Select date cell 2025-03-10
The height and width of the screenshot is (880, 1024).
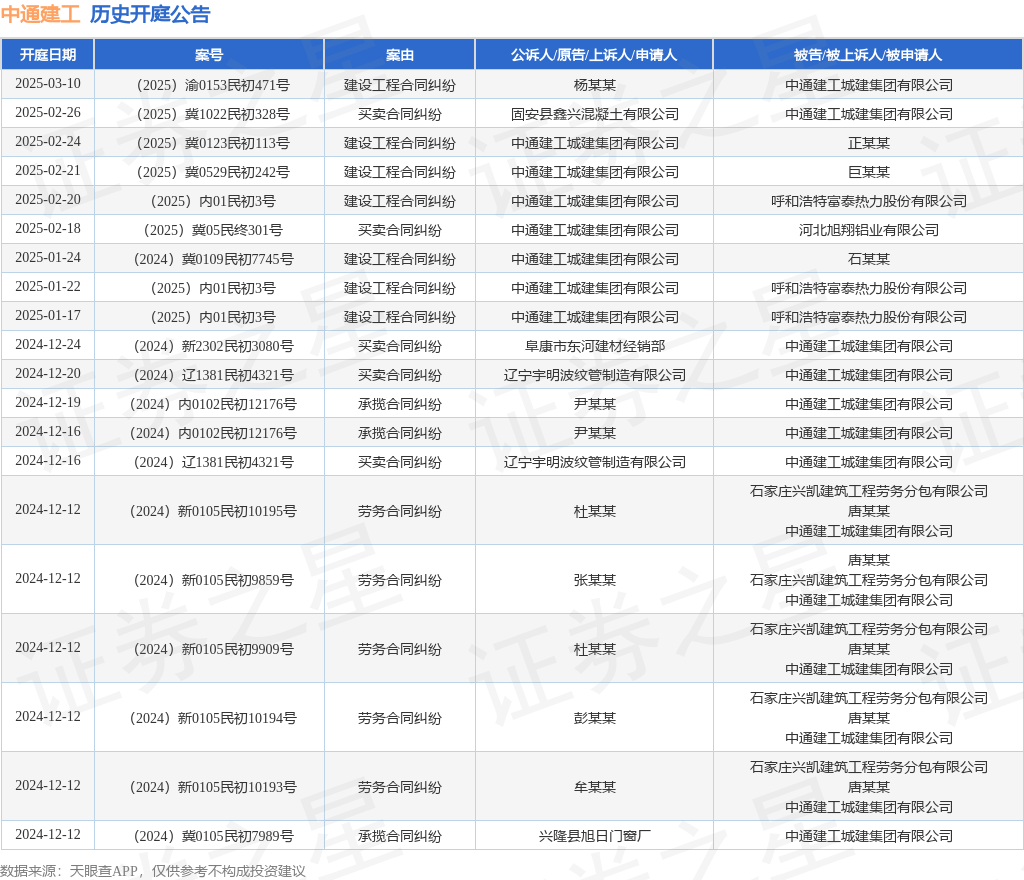point(48,84)
